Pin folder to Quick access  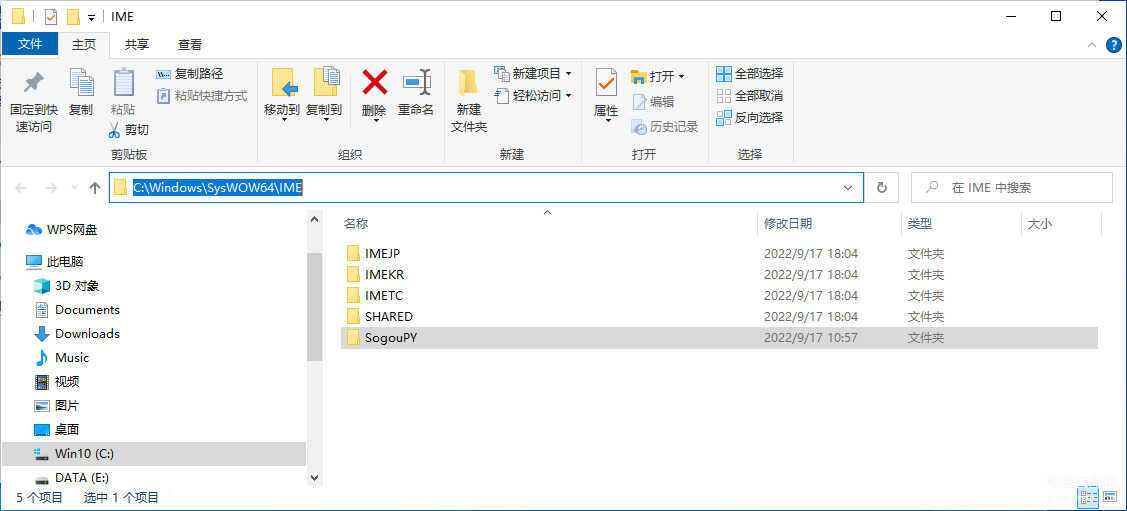point(33,101)
